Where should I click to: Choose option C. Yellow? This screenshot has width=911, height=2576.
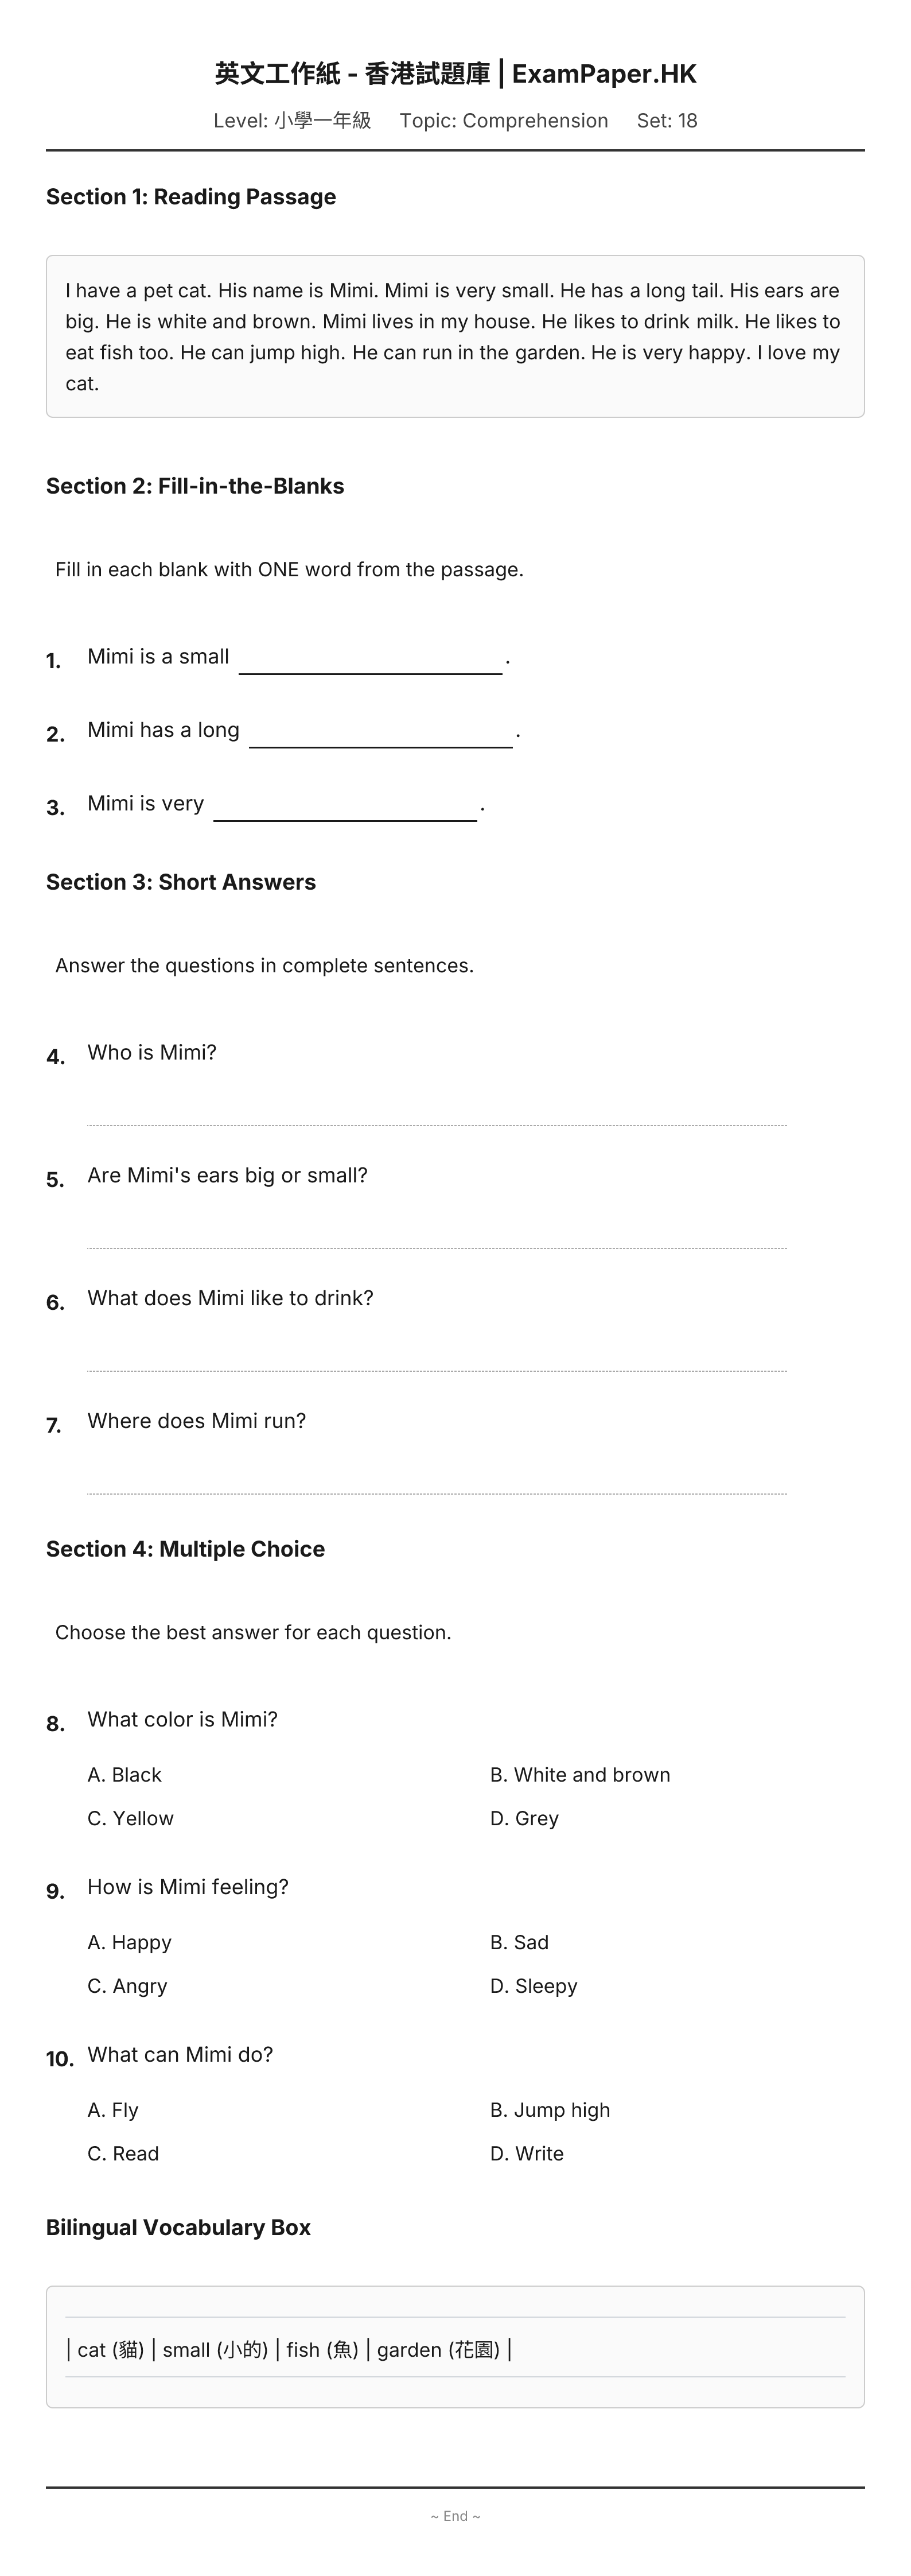pyautogui.click(x=130, y=1819)
